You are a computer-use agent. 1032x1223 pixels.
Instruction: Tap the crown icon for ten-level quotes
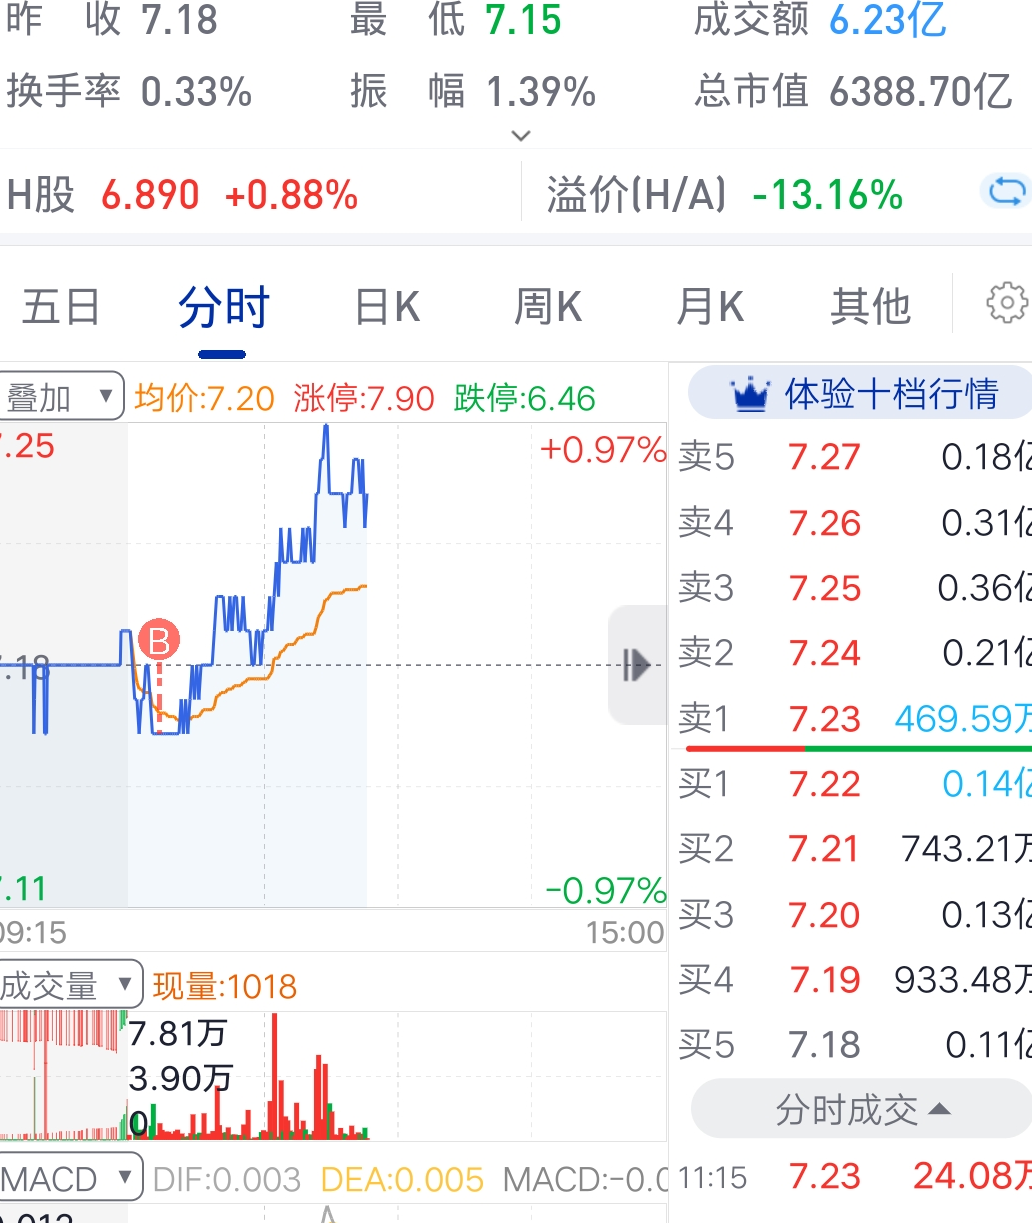point(749,396)
